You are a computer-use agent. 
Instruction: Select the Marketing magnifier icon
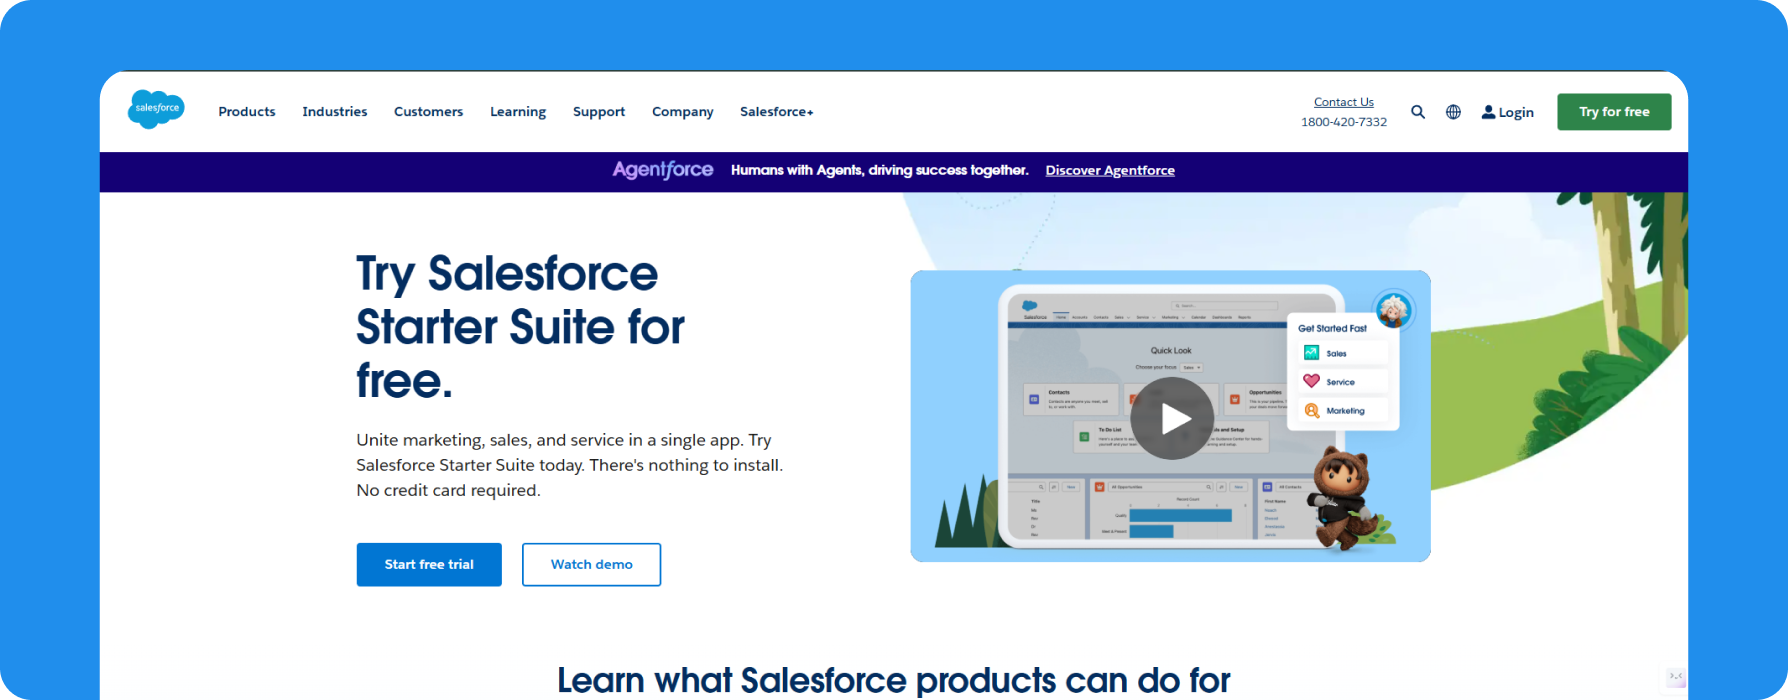pyautogui.click(x=1311, y=410)
